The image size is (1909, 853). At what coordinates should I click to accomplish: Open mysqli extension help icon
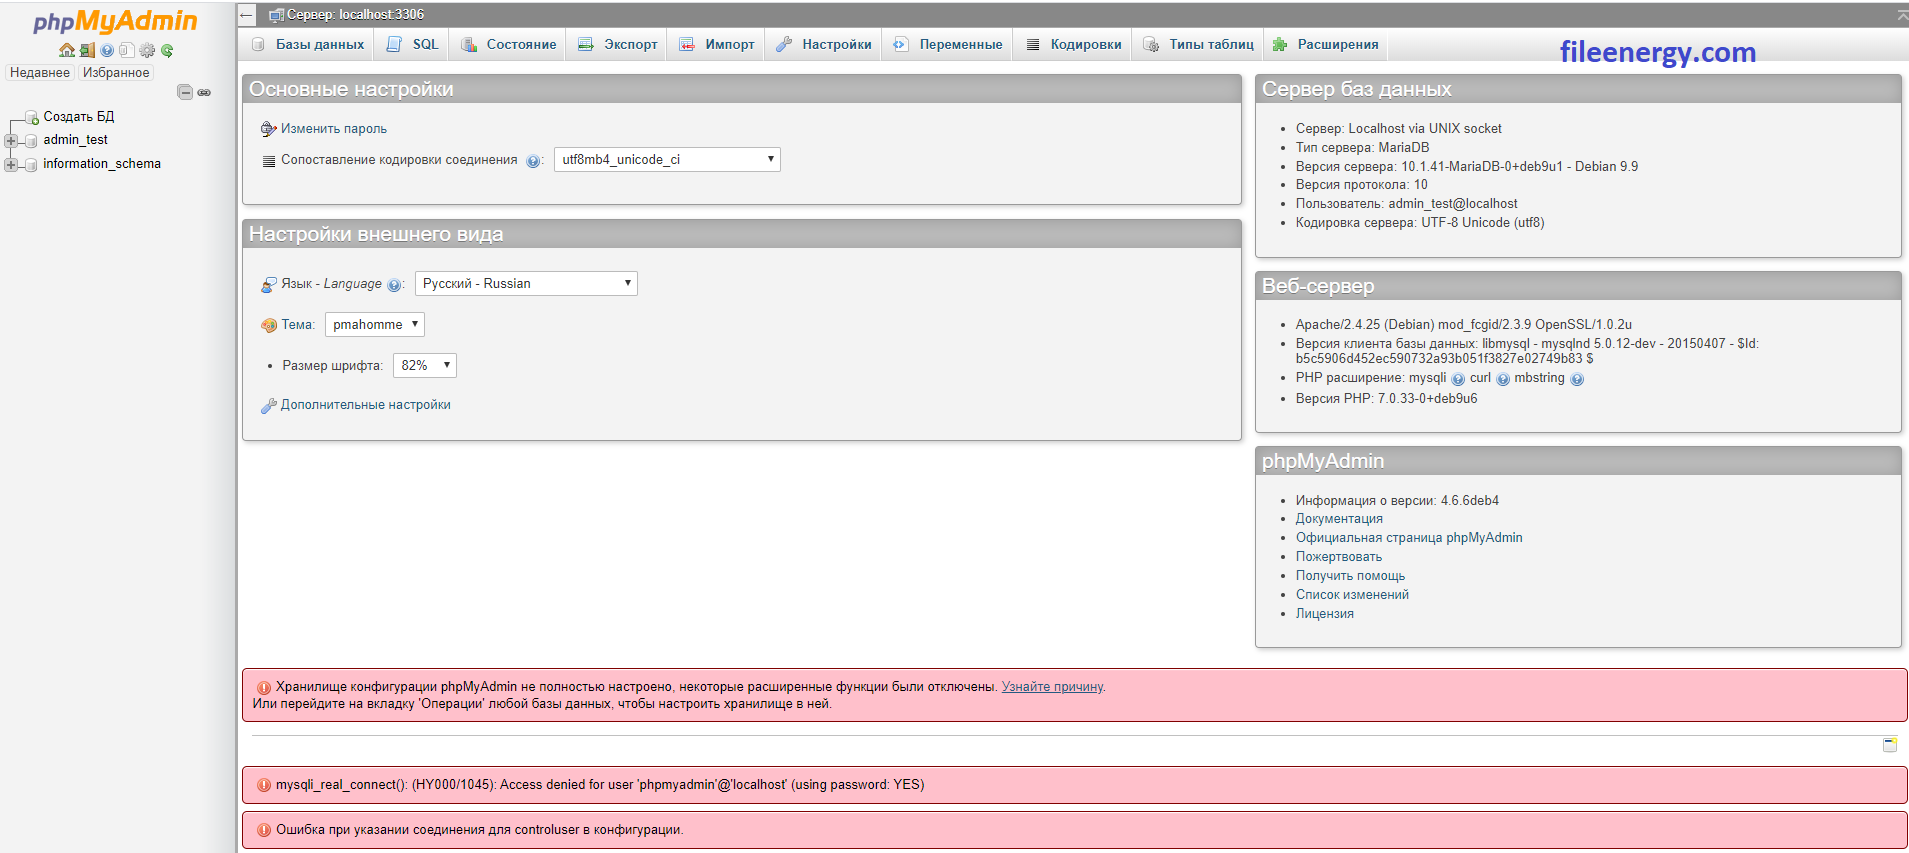pyautogui.click(x=1458, y=379)
